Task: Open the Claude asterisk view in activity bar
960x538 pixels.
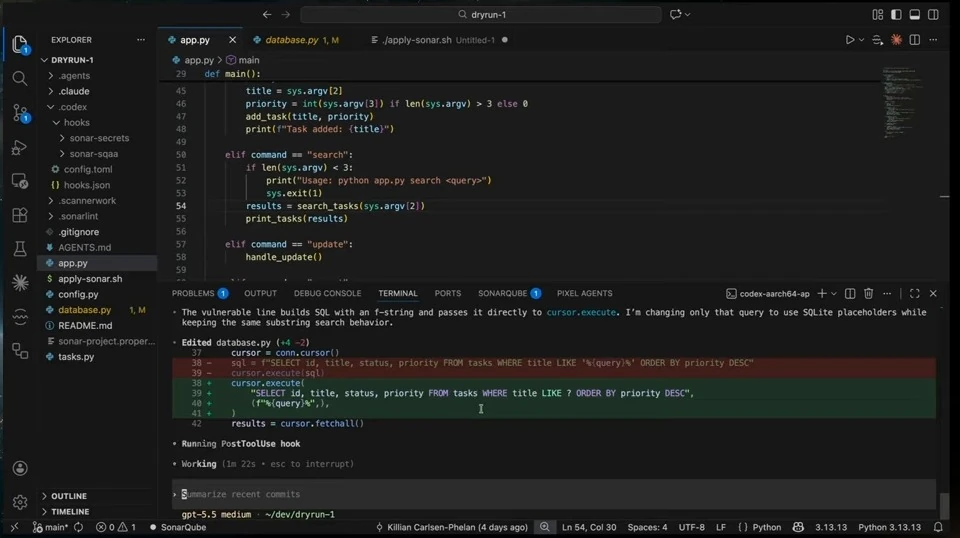Action: tap(20, 282)
